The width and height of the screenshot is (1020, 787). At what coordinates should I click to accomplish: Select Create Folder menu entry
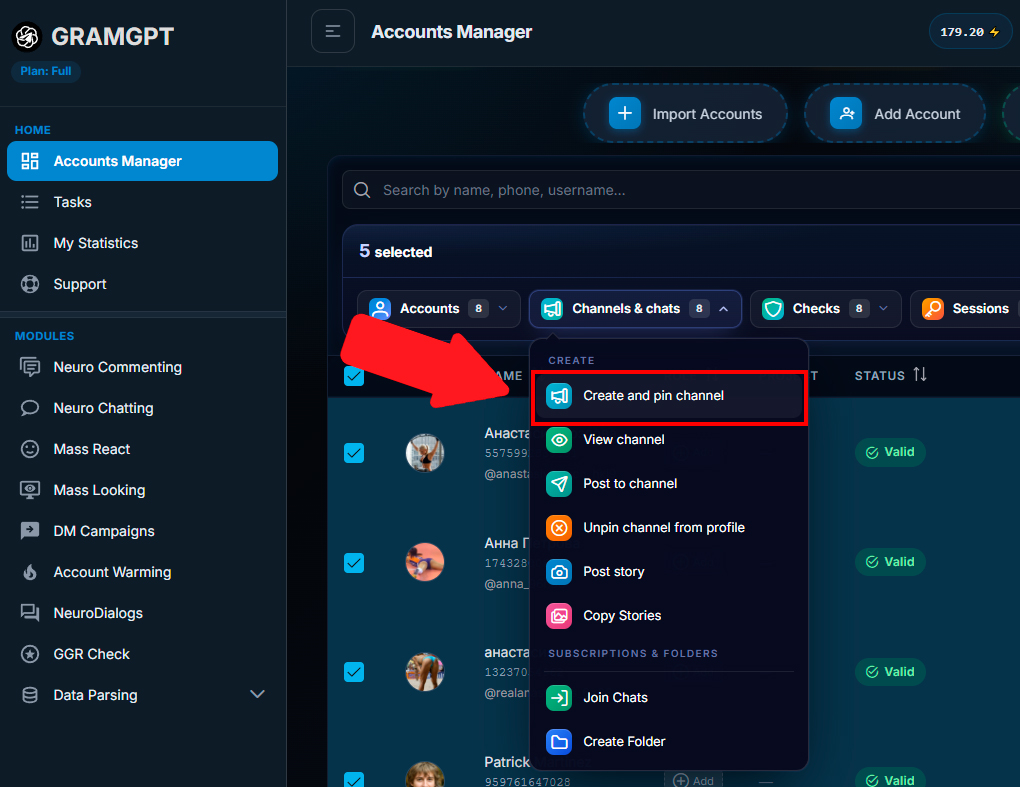pos(669,741)
